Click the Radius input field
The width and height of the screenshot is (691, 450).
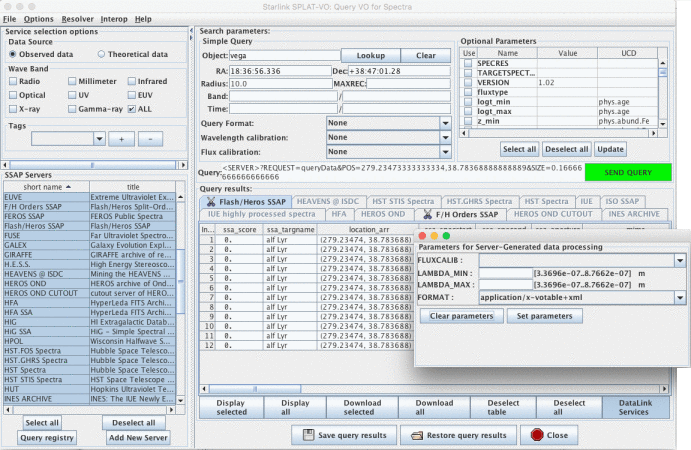[x=280, y=84]
